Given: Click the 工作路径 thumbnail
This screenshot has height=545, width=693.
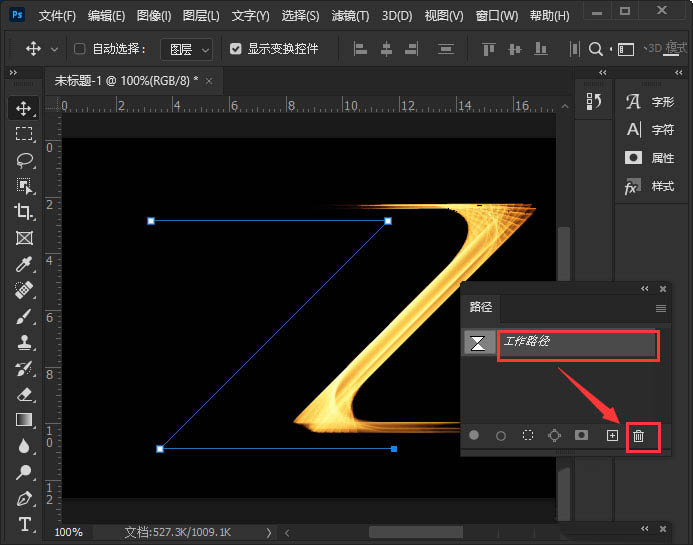Looking at the screenshot, I should 478,343.
